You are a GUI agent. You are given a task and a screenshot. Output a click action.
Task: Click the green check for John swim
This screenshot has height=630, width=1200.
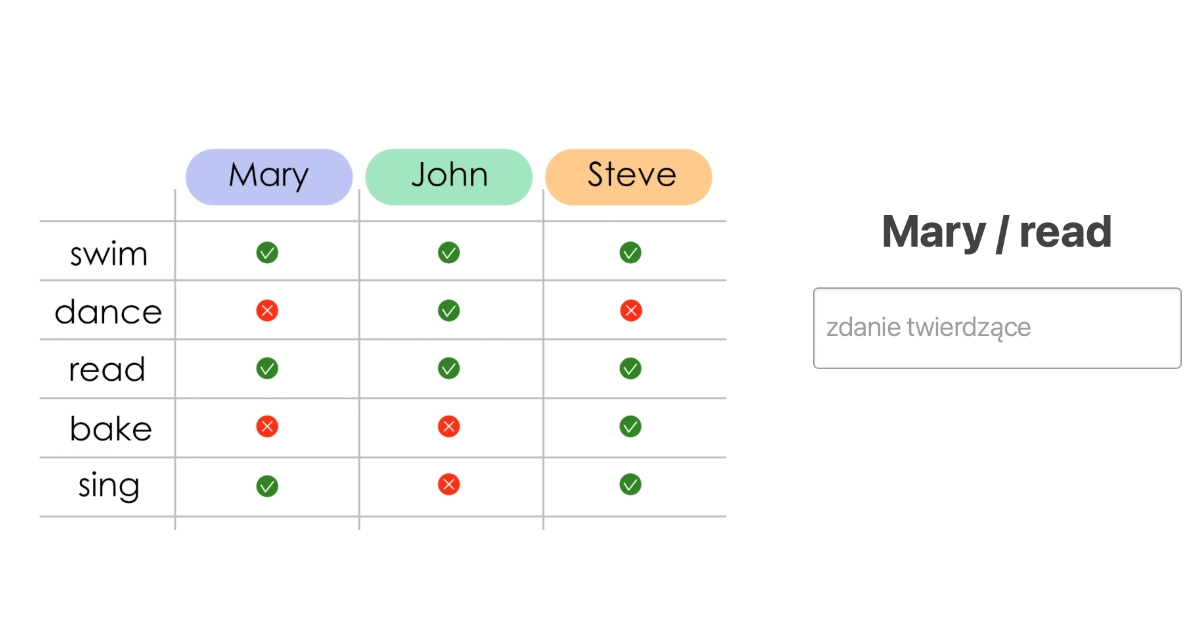[449, 253]
